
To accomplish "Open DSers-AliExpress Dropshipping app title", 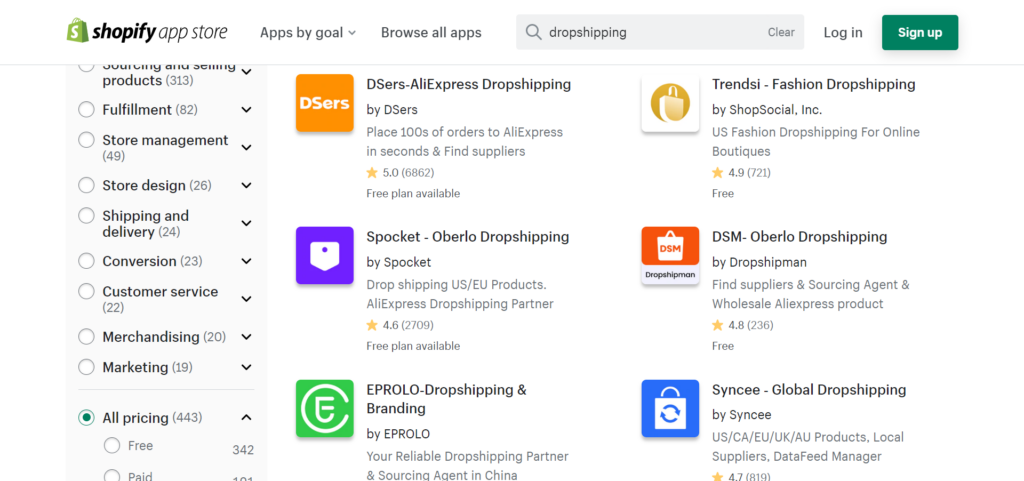I will [468, 84].
